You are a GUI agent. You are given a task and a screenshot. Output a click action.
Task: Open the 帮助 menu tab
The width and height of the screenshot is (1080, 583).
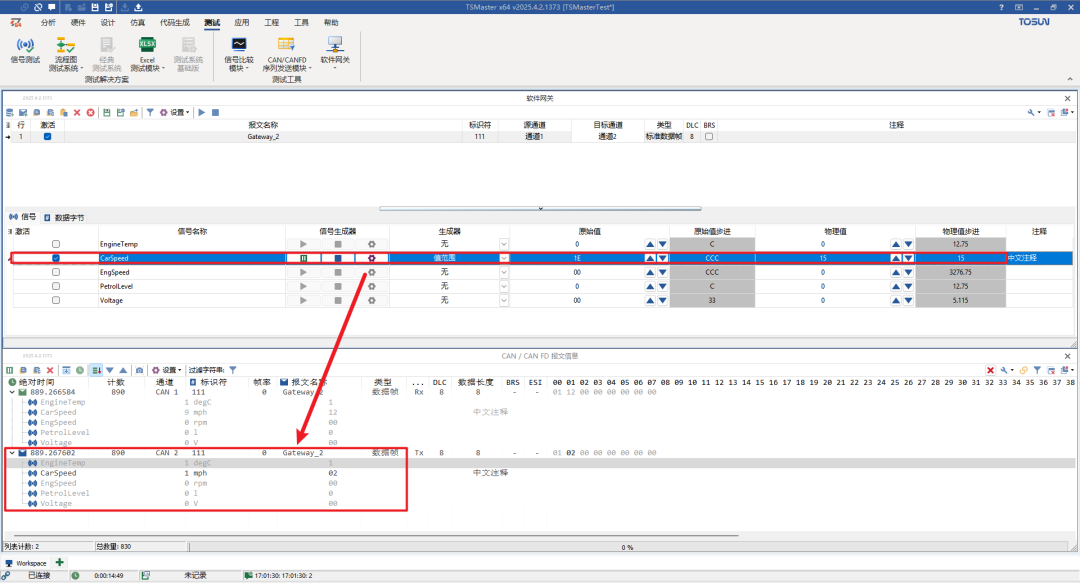pos(331,23)
